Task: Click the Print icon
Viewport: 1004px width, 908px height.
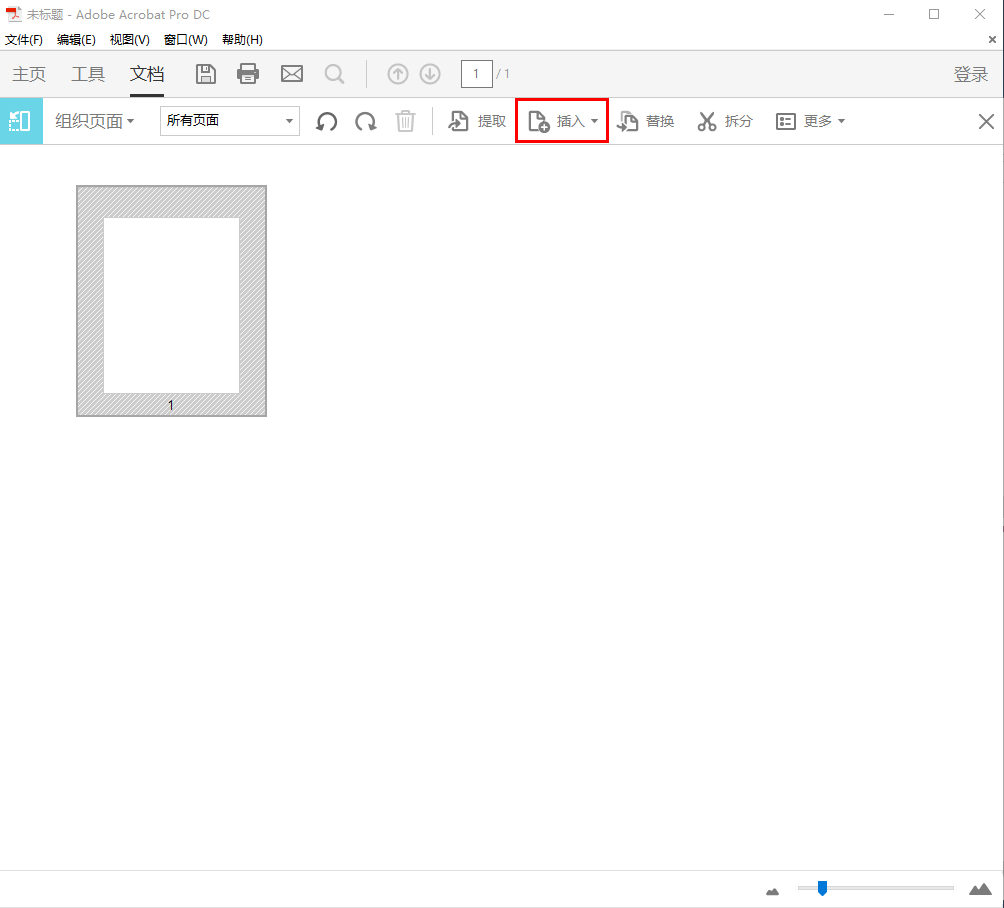Action: coord(248,74)
